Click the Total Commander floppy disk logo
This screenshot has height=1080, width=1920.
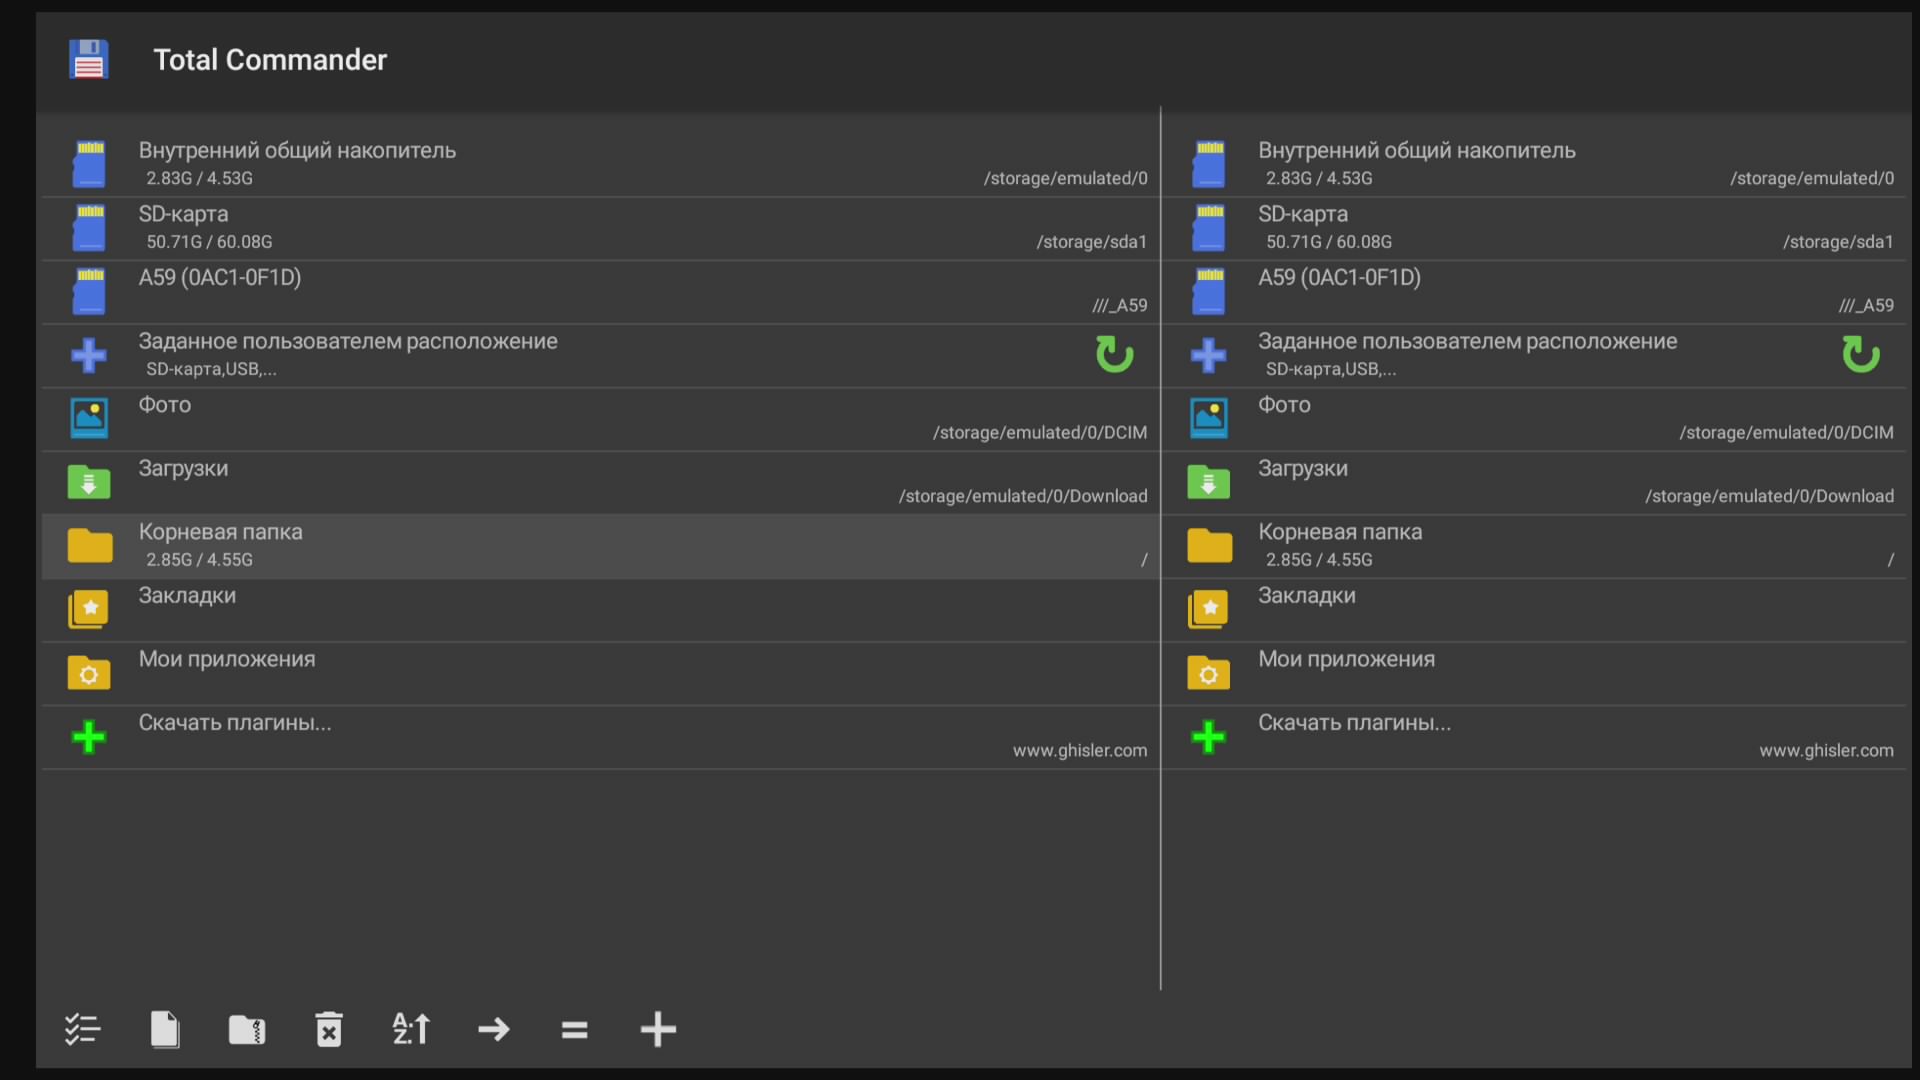tap(89, 59)
